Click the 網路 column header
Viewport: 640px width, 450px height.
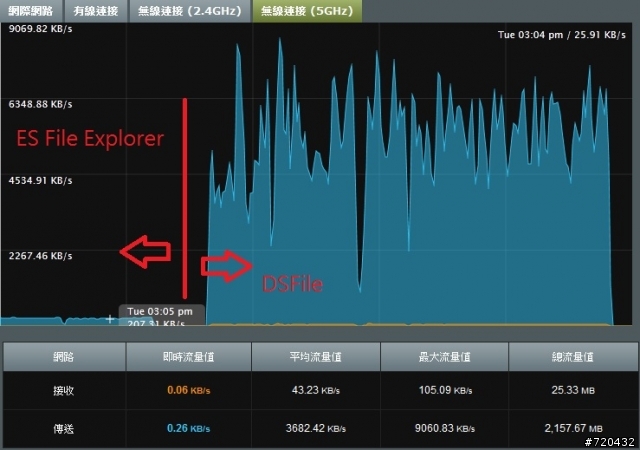(64, 357)
